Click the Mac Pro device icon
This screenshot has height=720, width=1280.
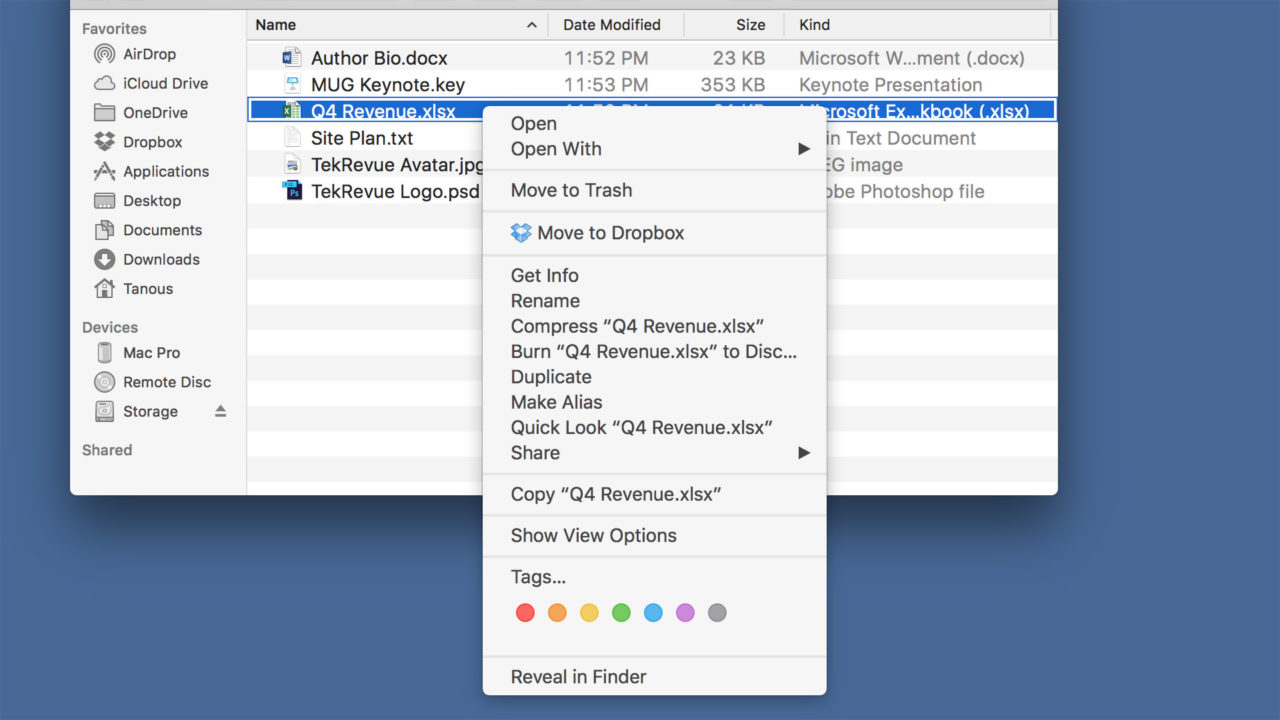point(104,353)
